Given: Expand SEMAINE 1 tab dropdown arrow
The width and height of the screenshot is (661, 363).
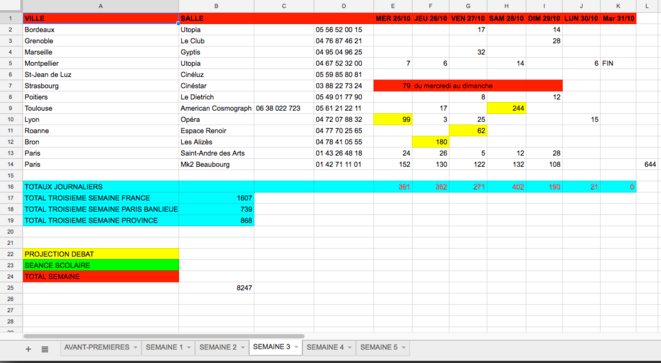Looking at the screenshot, I should [x=189, y=347].
